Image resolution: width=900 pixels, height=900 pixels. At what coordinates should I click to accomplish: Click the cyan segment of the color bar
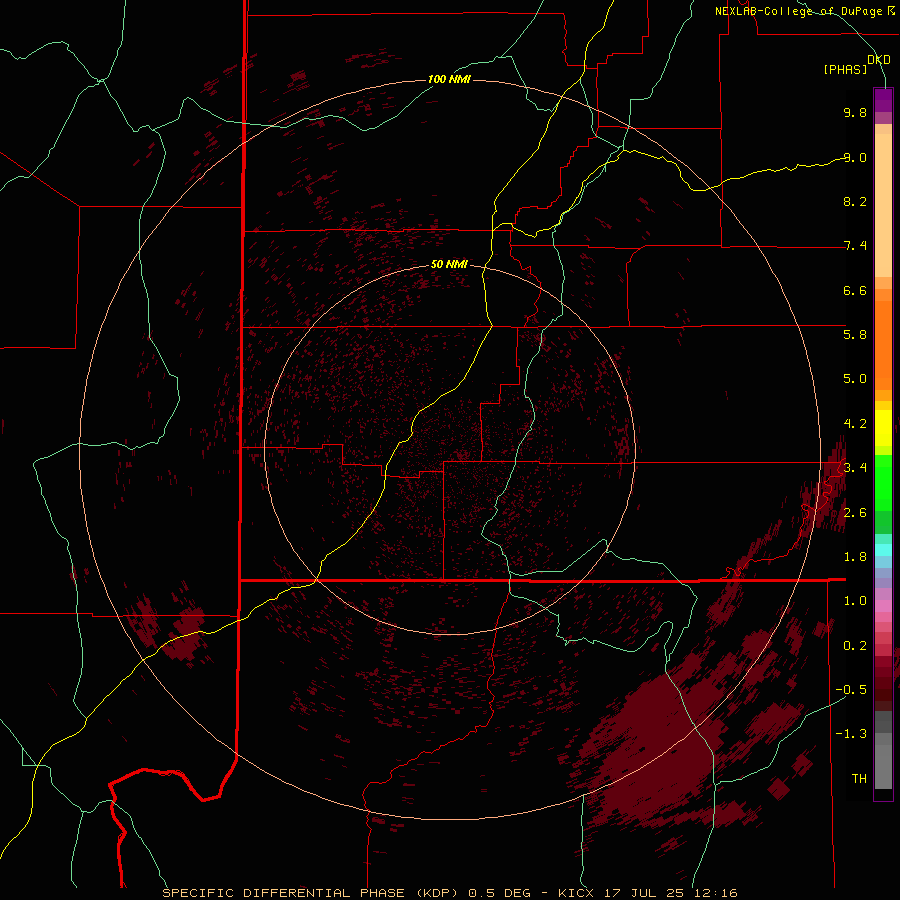coord(883,550)
